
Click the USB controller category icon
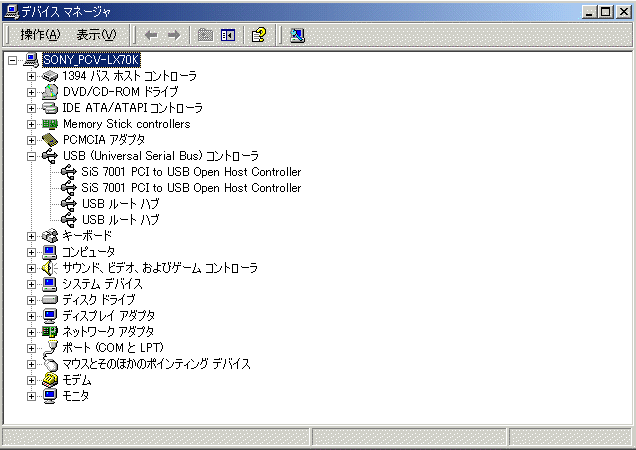click(x=50, y=156)
